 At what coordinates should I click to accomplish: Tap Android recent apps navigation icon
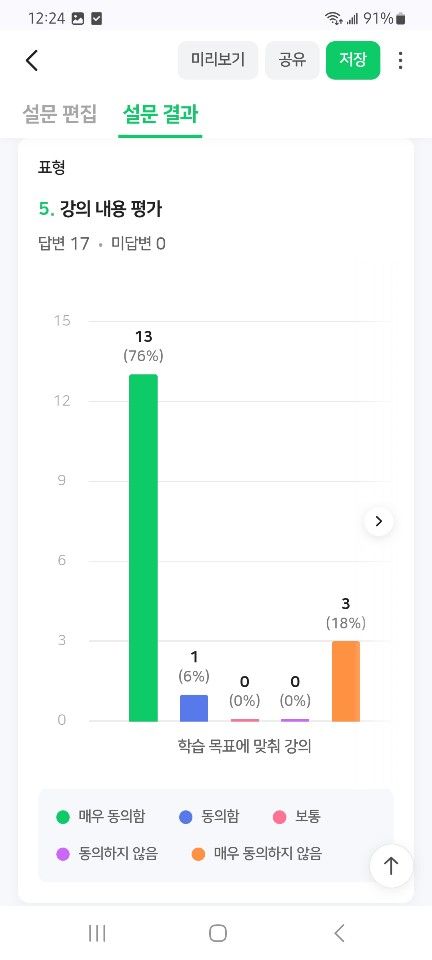point(97,933)
